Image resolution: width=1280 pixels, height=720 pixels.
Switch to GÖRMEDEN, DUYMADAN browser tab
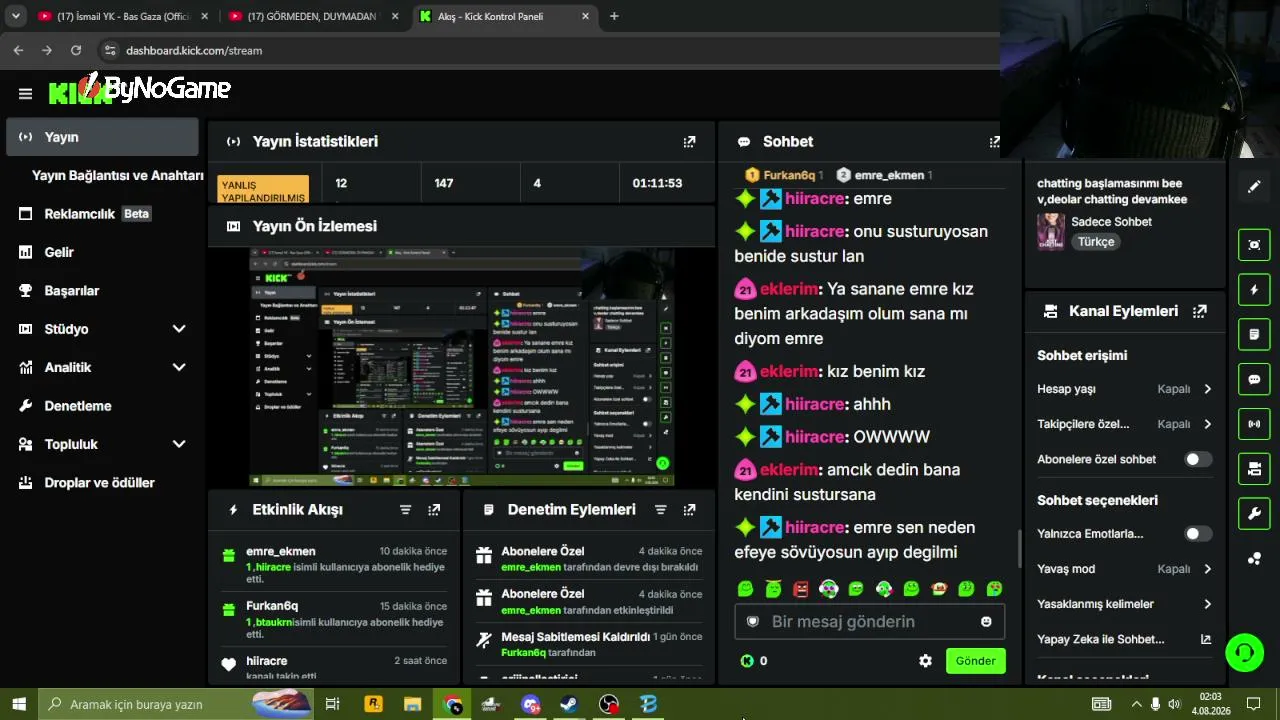click(x=312, y=16)
